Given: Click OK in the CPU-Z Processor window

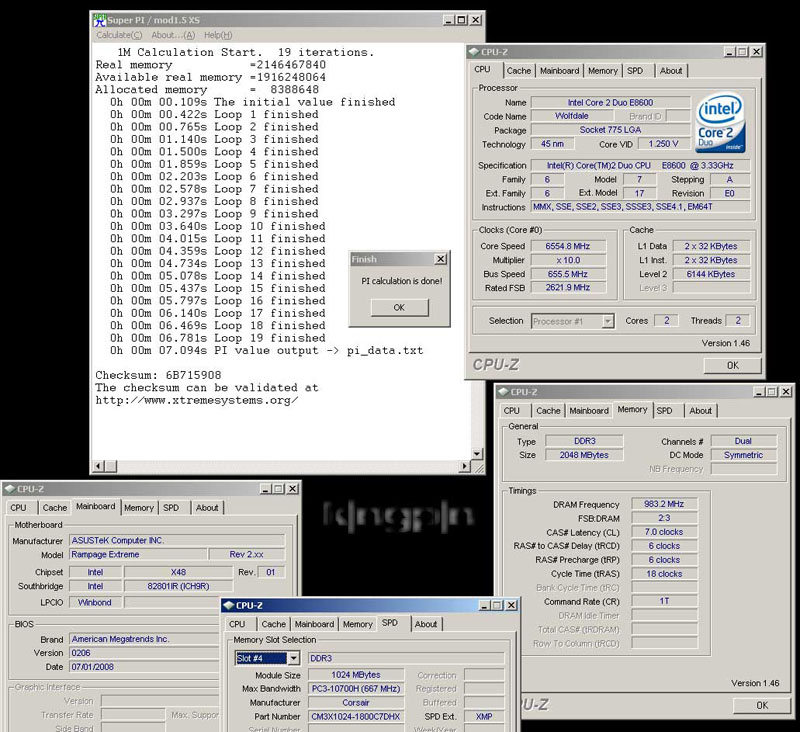Looking at the screenshot, I should [x=731, y=365].
